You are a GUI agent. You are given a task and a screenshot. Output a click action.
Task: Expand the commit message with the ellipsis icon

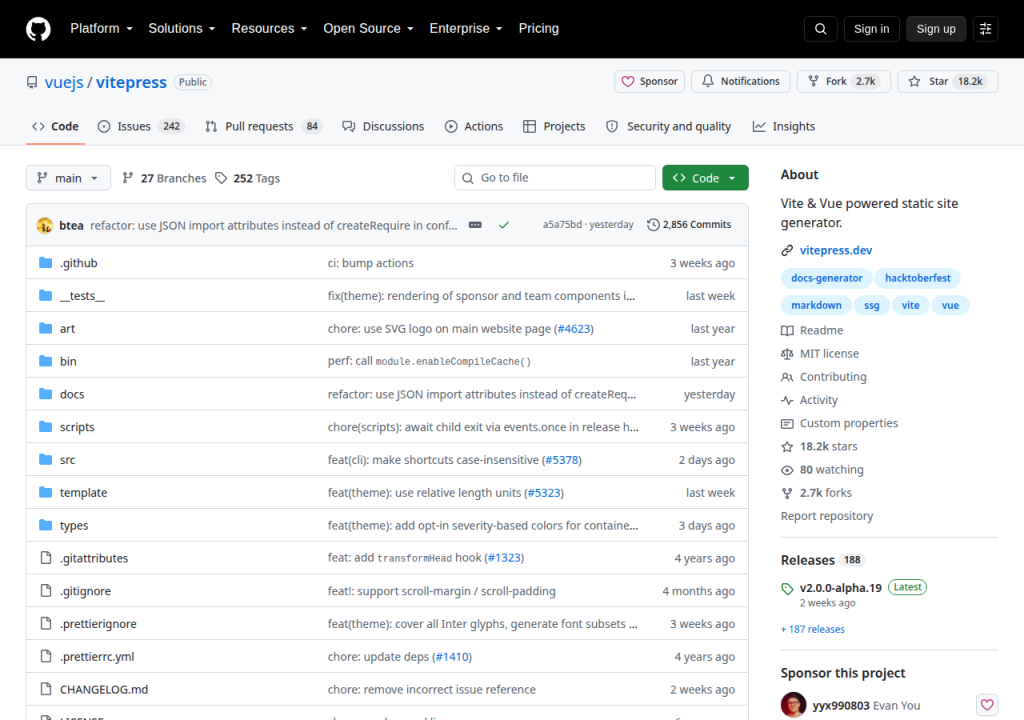pos(475,225)
